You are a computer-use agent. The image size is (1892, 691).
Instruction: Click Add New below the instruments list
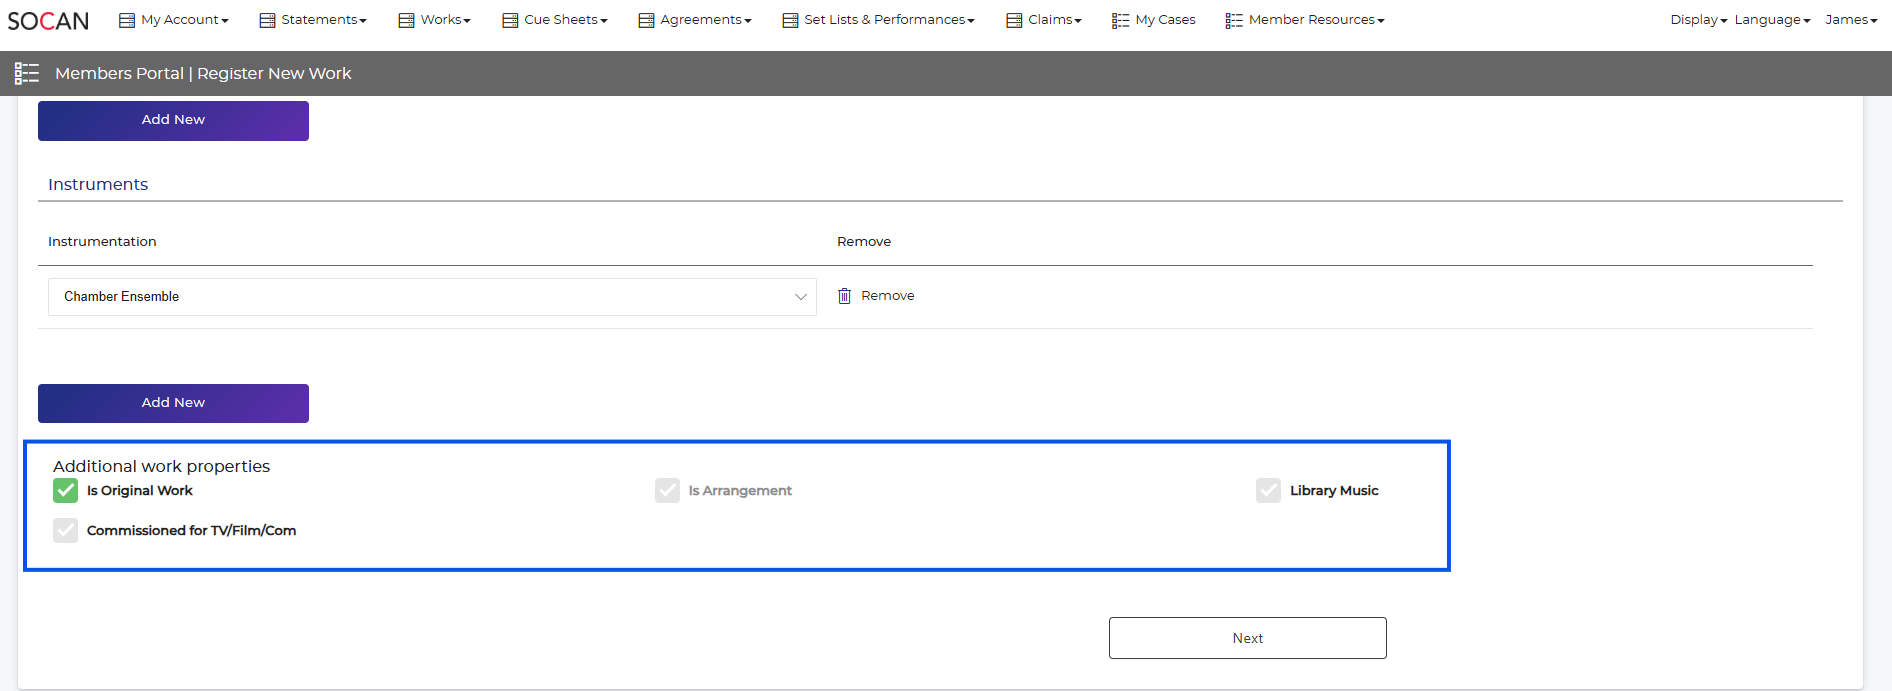point(173,403)
